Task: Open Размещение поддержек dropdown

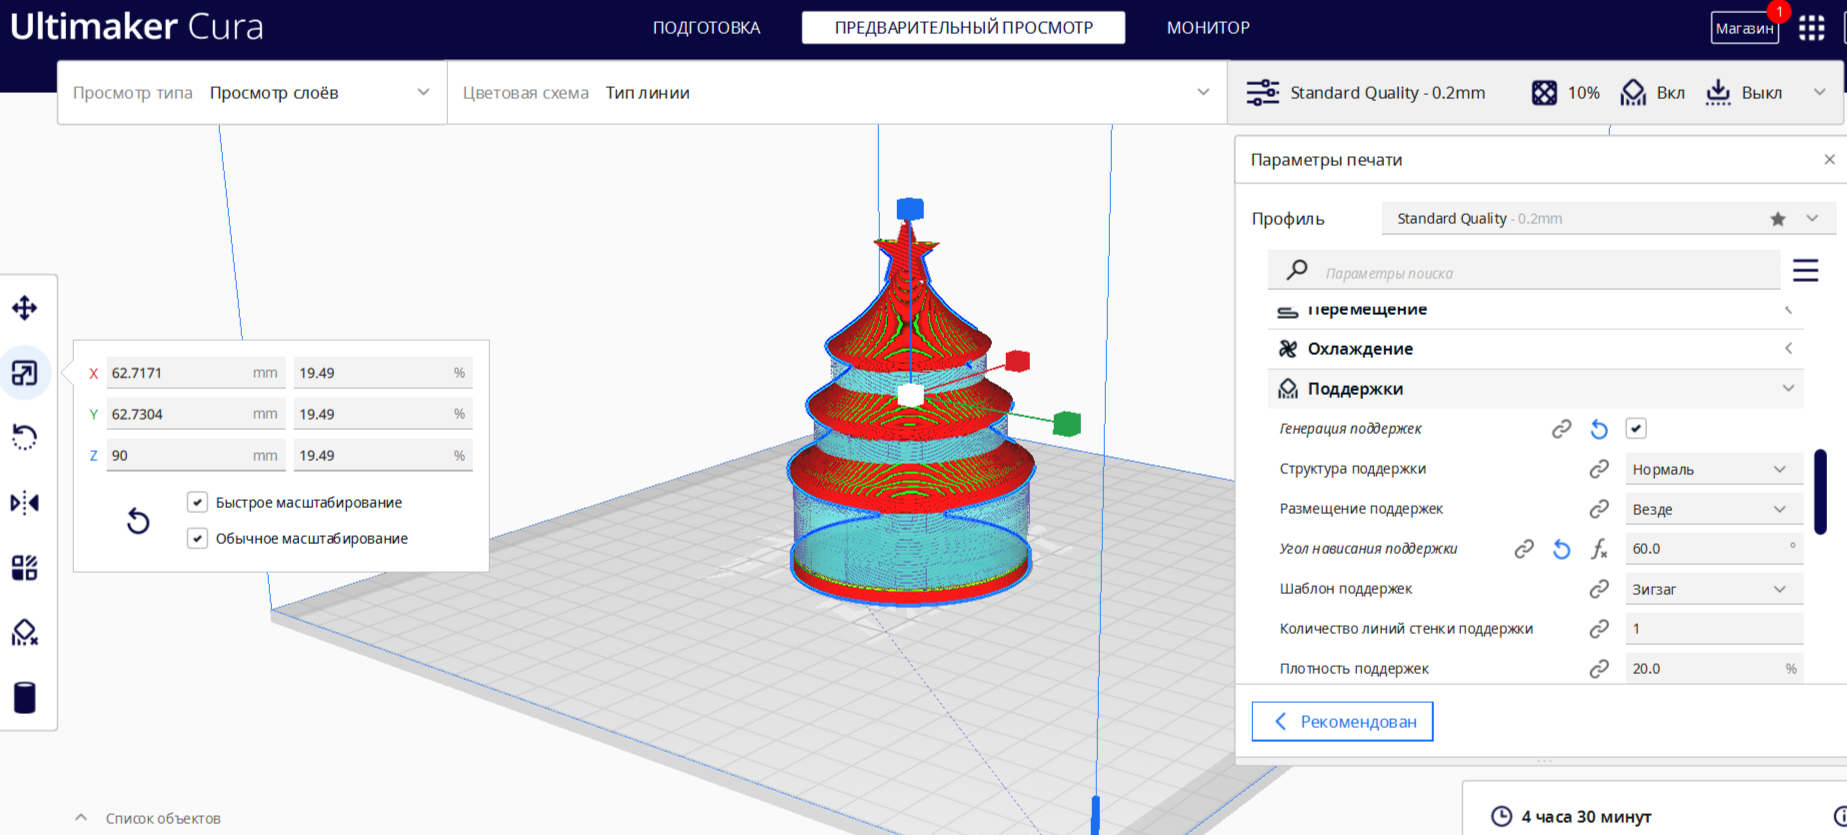Action: coord(1713,509)
